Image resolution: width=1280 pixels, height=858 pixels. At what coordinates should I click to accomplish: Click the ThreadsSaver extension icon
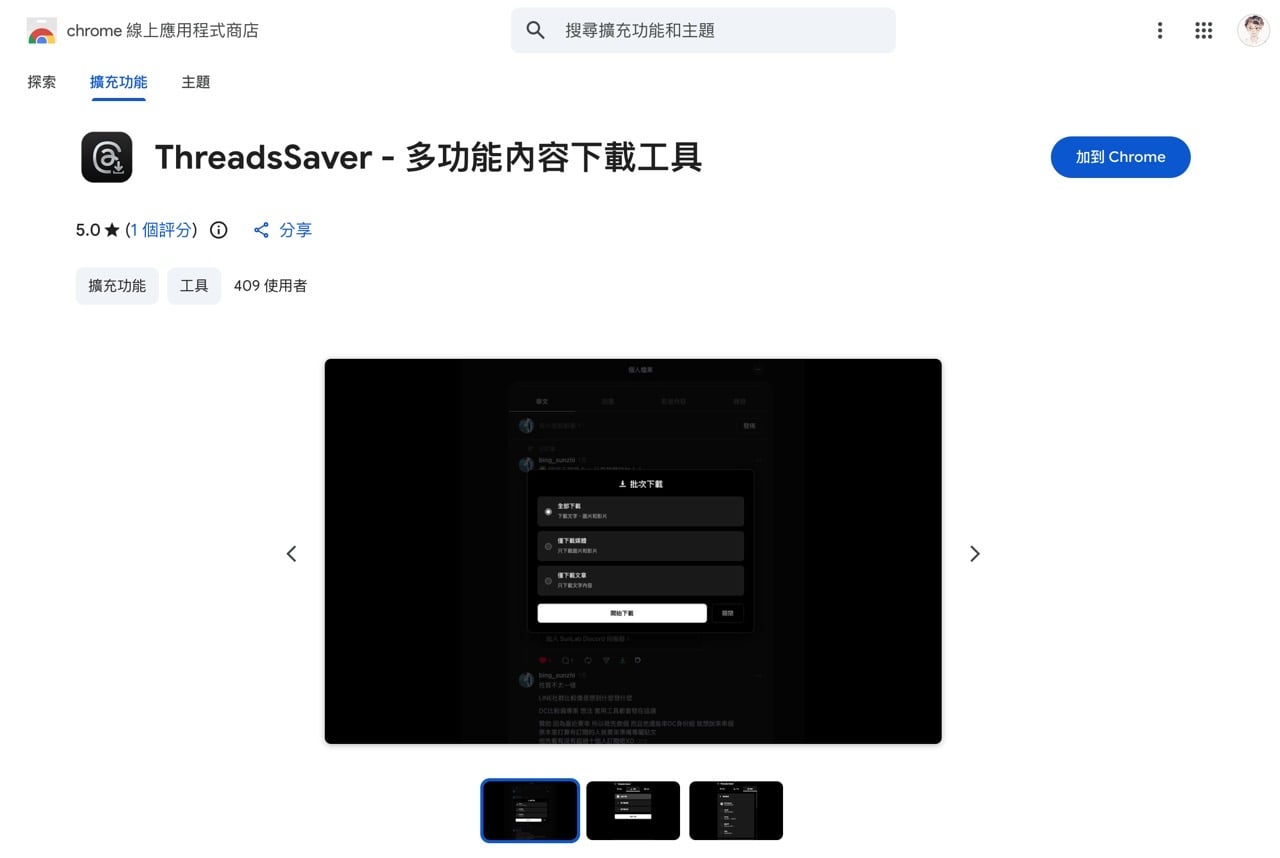click(107, 157)
